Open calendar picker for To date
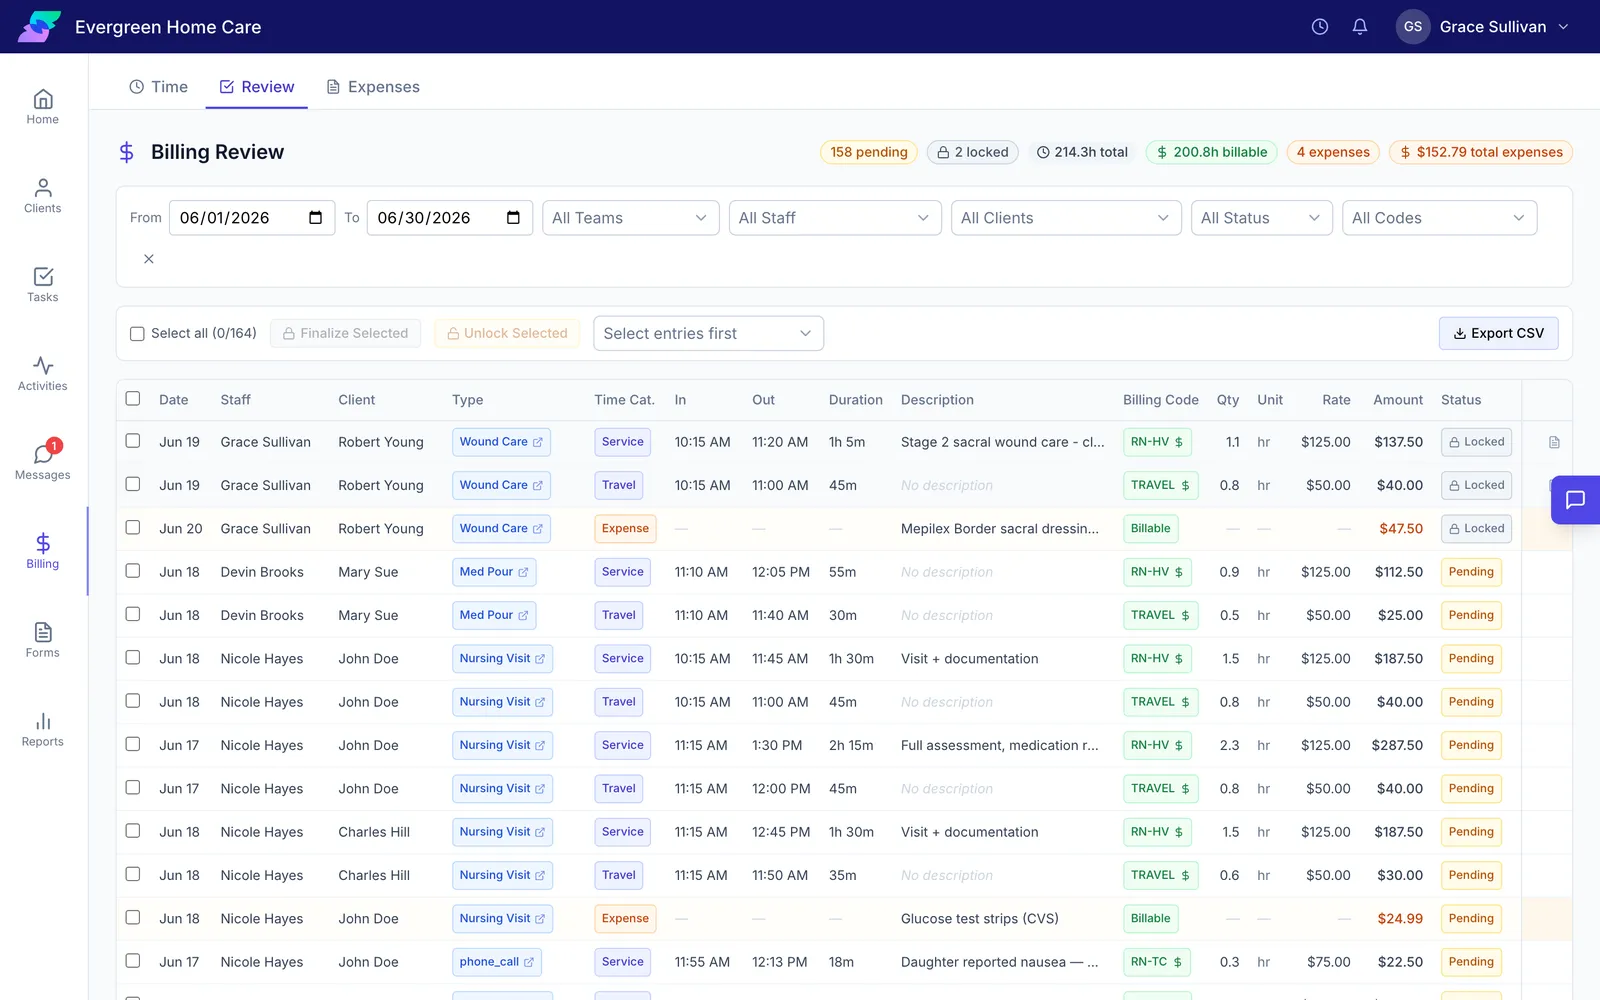Image resolution: width=1600 pixels, height=1000 pixels. tap(513, 218)
